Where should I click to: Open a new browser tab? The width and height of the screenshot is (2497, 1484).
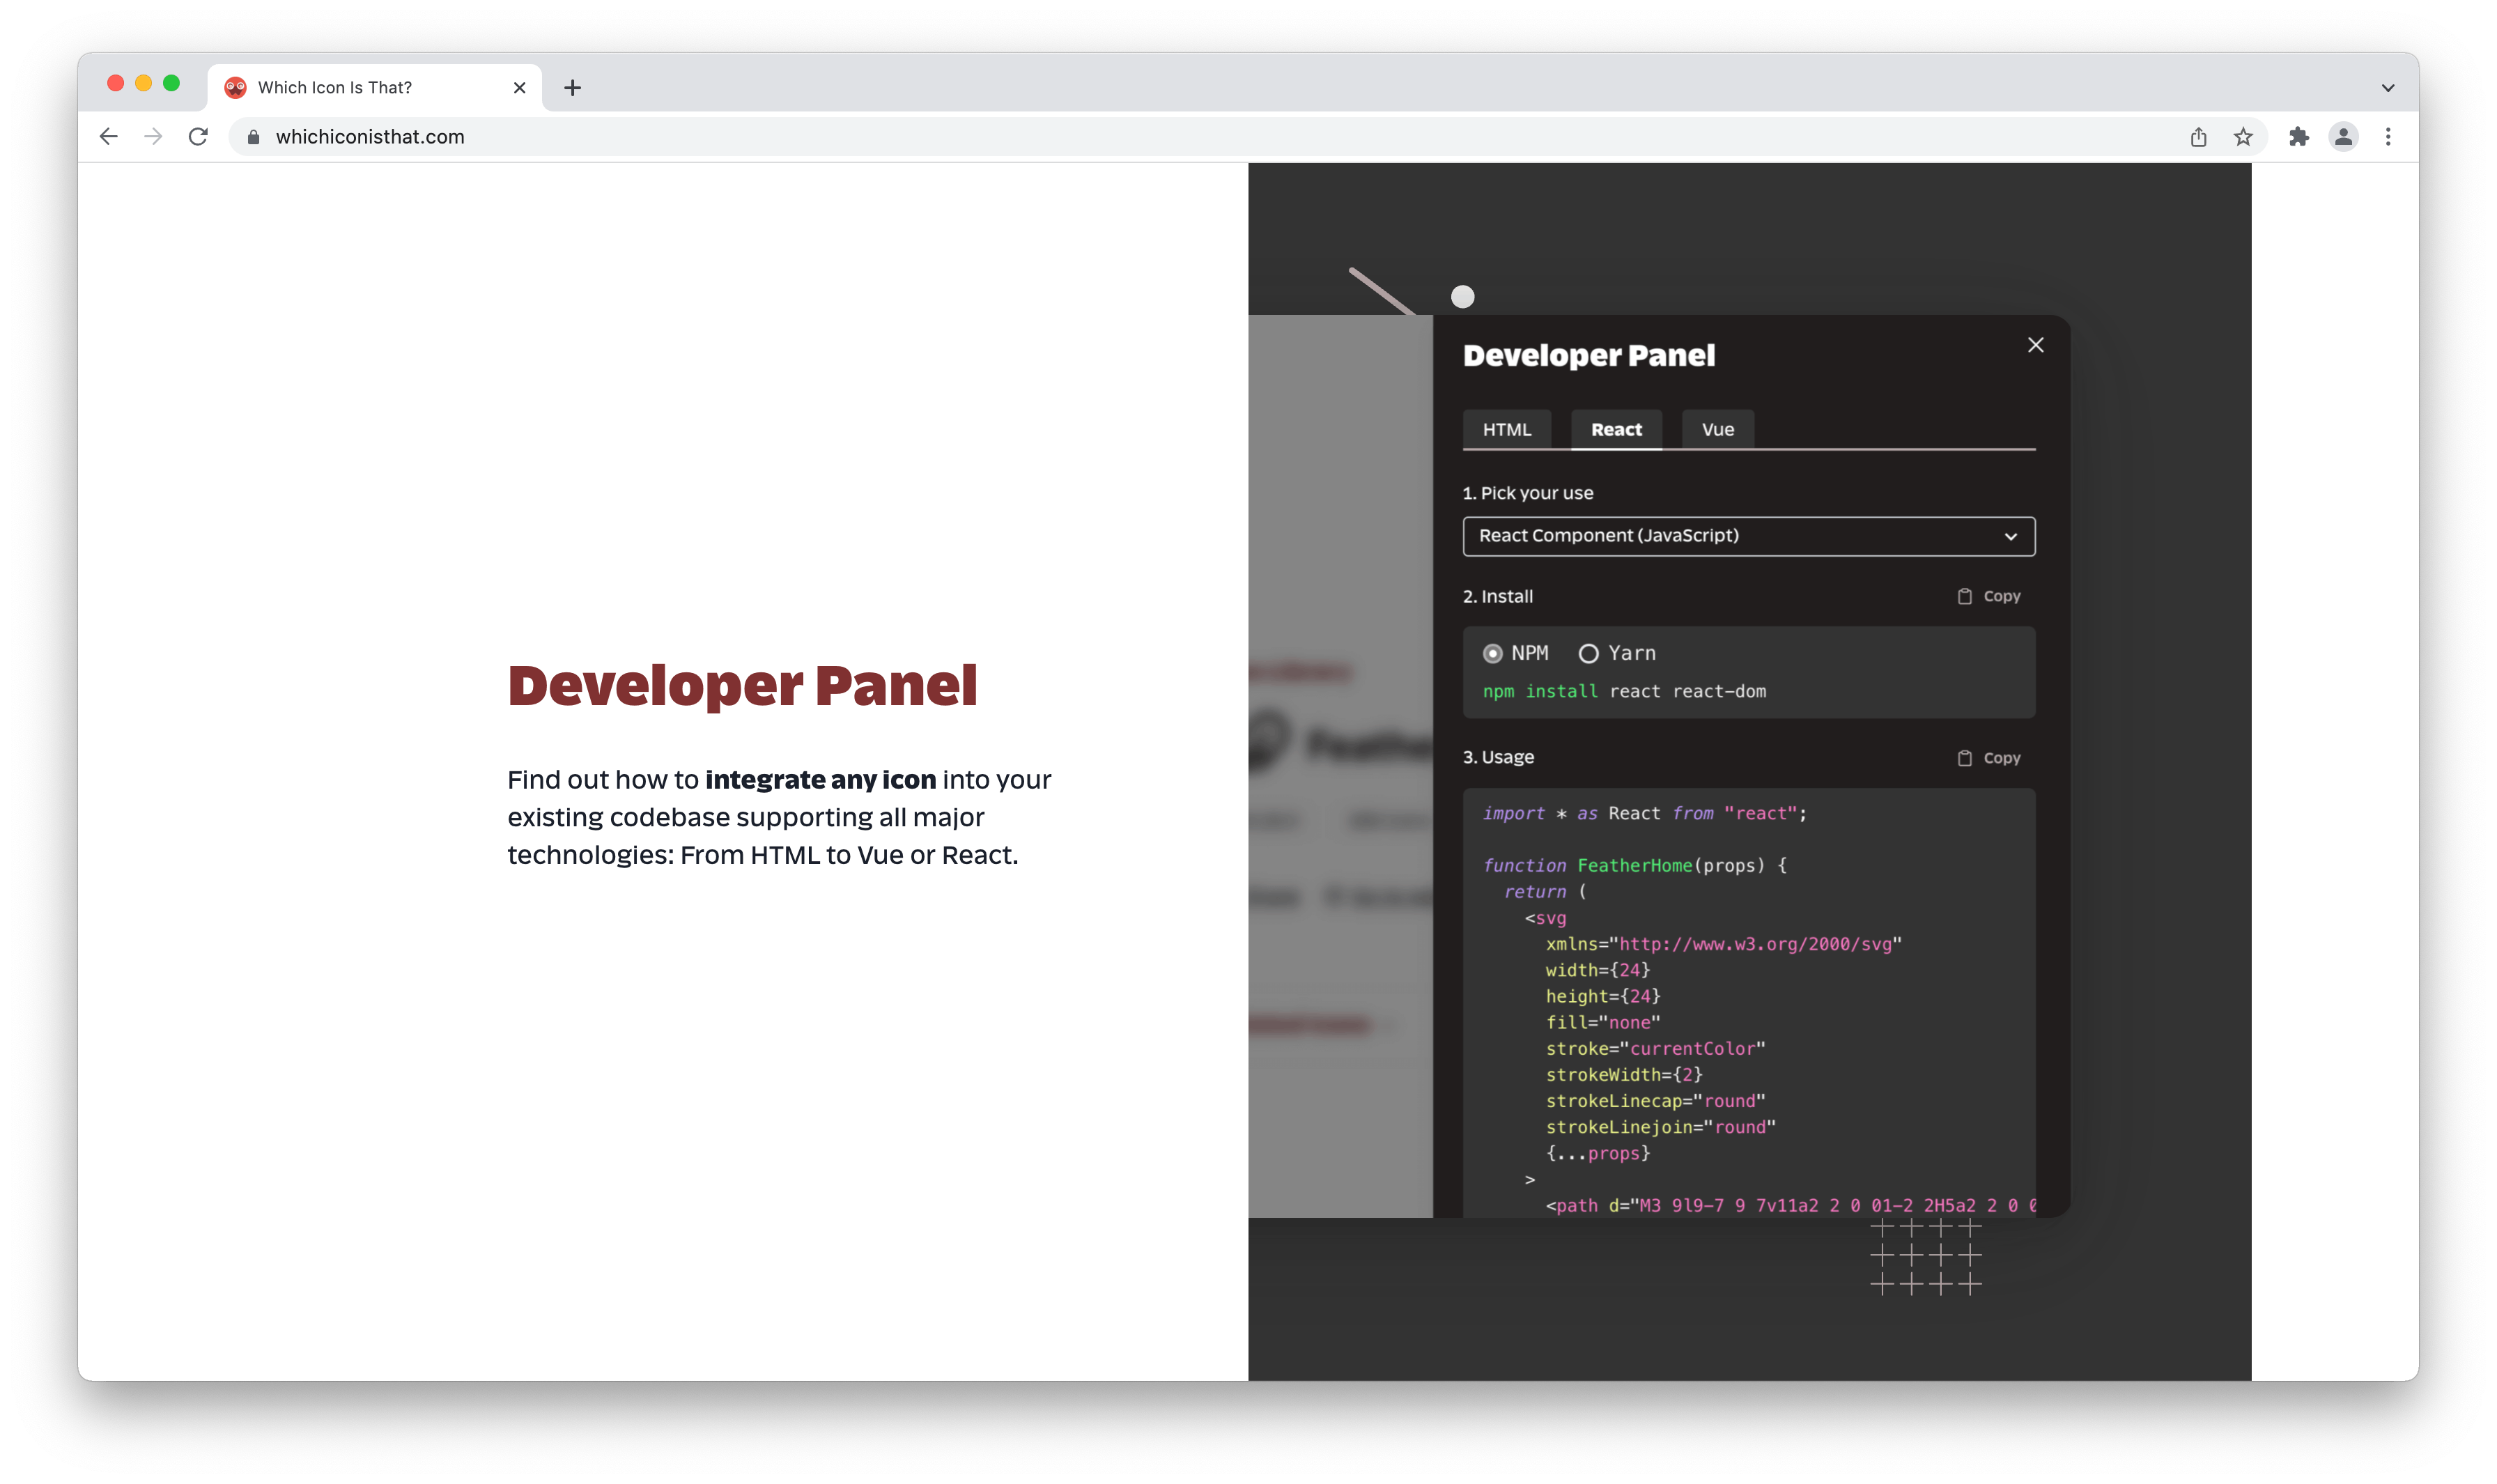click(x=572, y=88)
